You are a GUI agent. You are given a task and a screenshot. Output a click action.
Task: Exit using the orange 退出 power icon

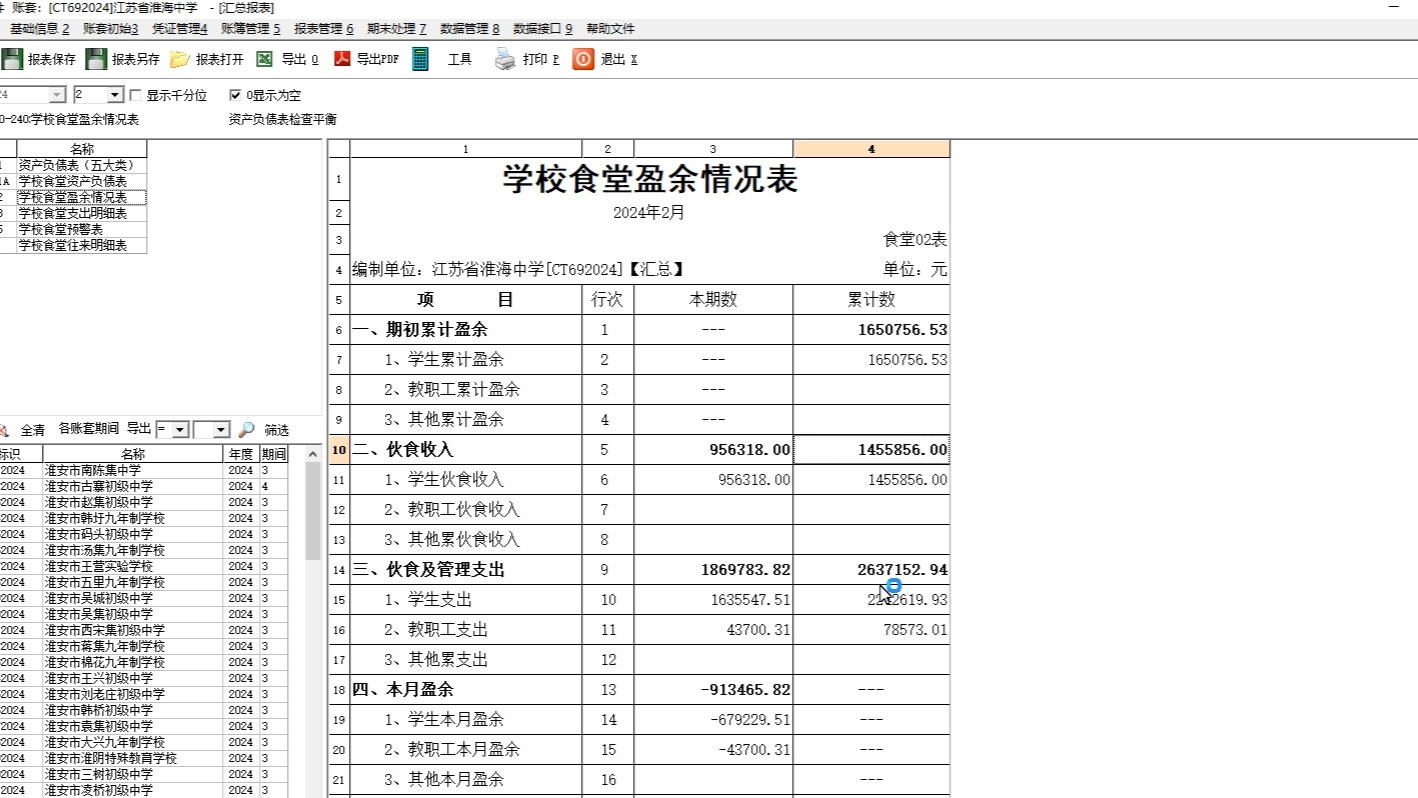[583, 59]
